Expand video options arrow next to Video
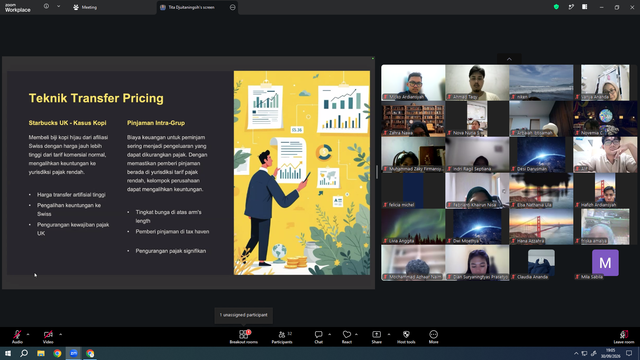Image resolution: width=640 pixels, height=360 pixels. coord(60,334)
